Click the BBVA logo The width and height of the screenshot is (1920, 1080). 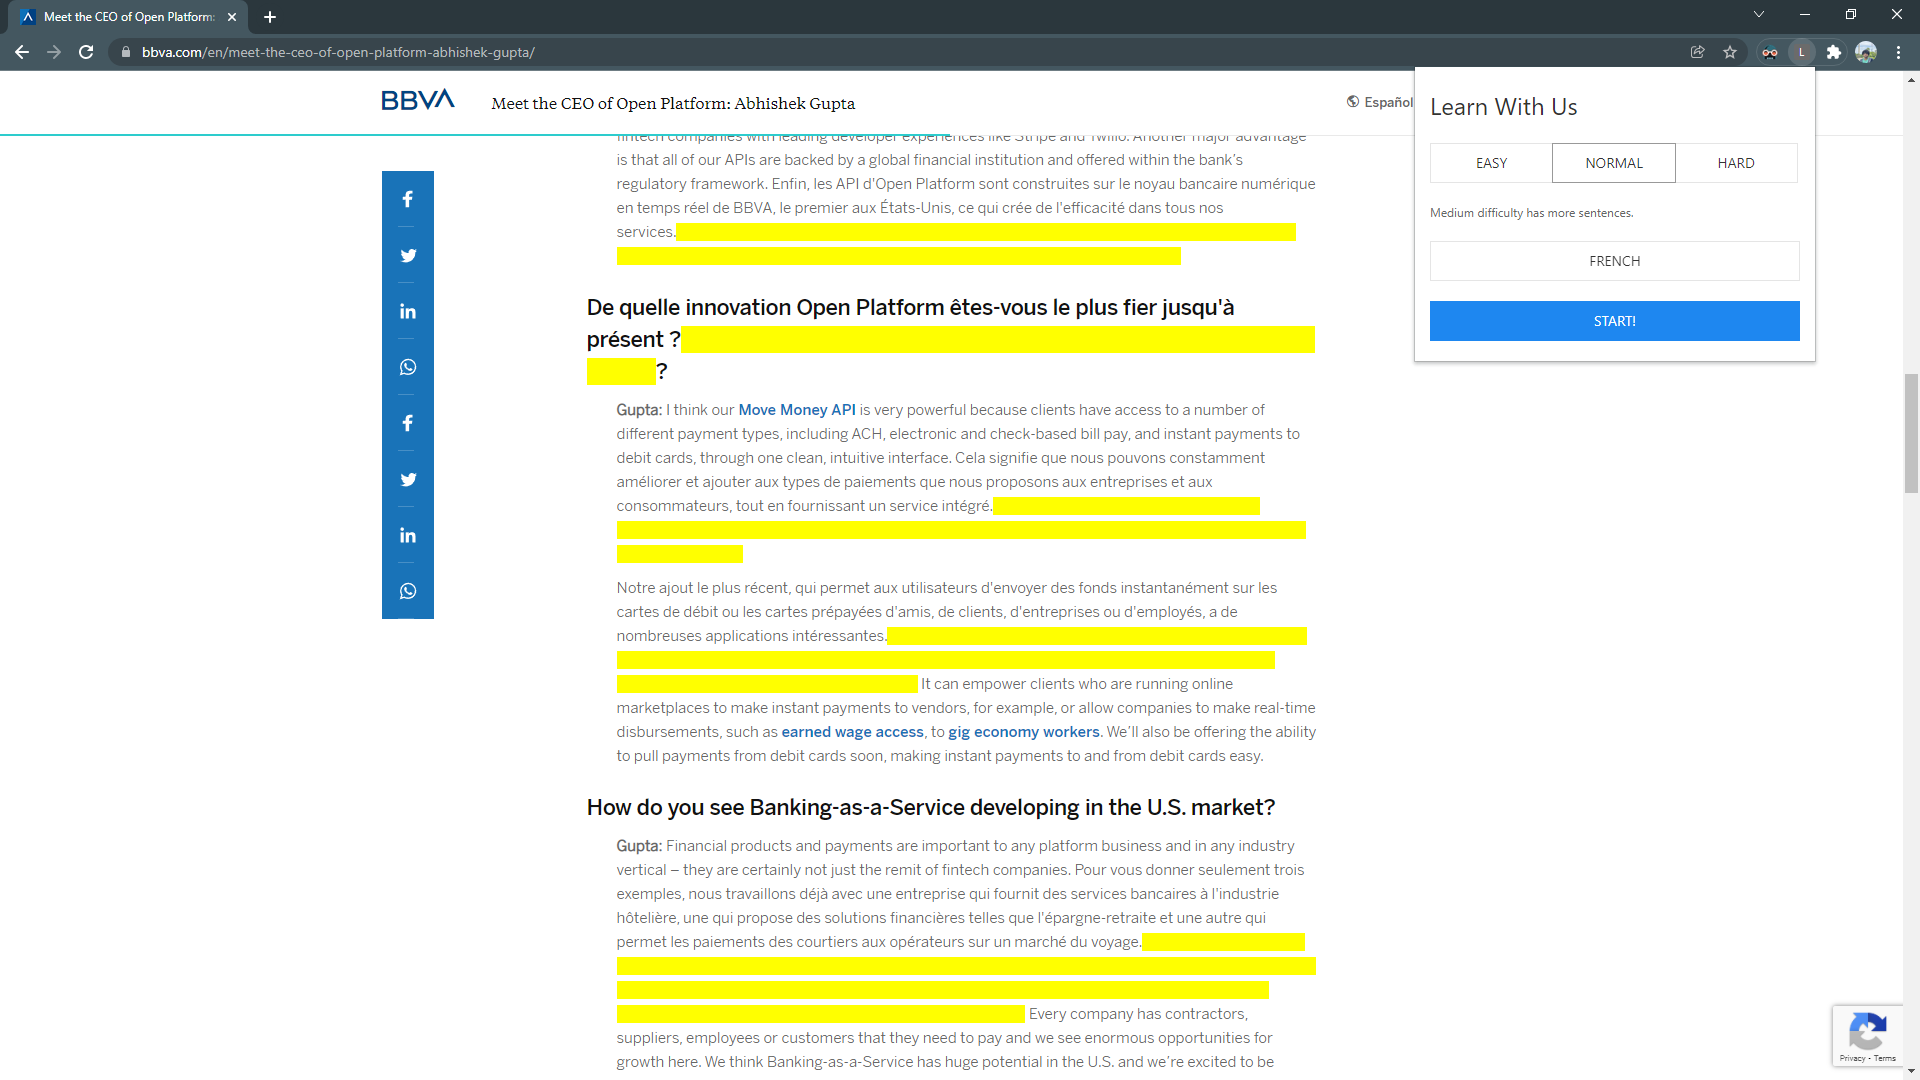[418, 100]
